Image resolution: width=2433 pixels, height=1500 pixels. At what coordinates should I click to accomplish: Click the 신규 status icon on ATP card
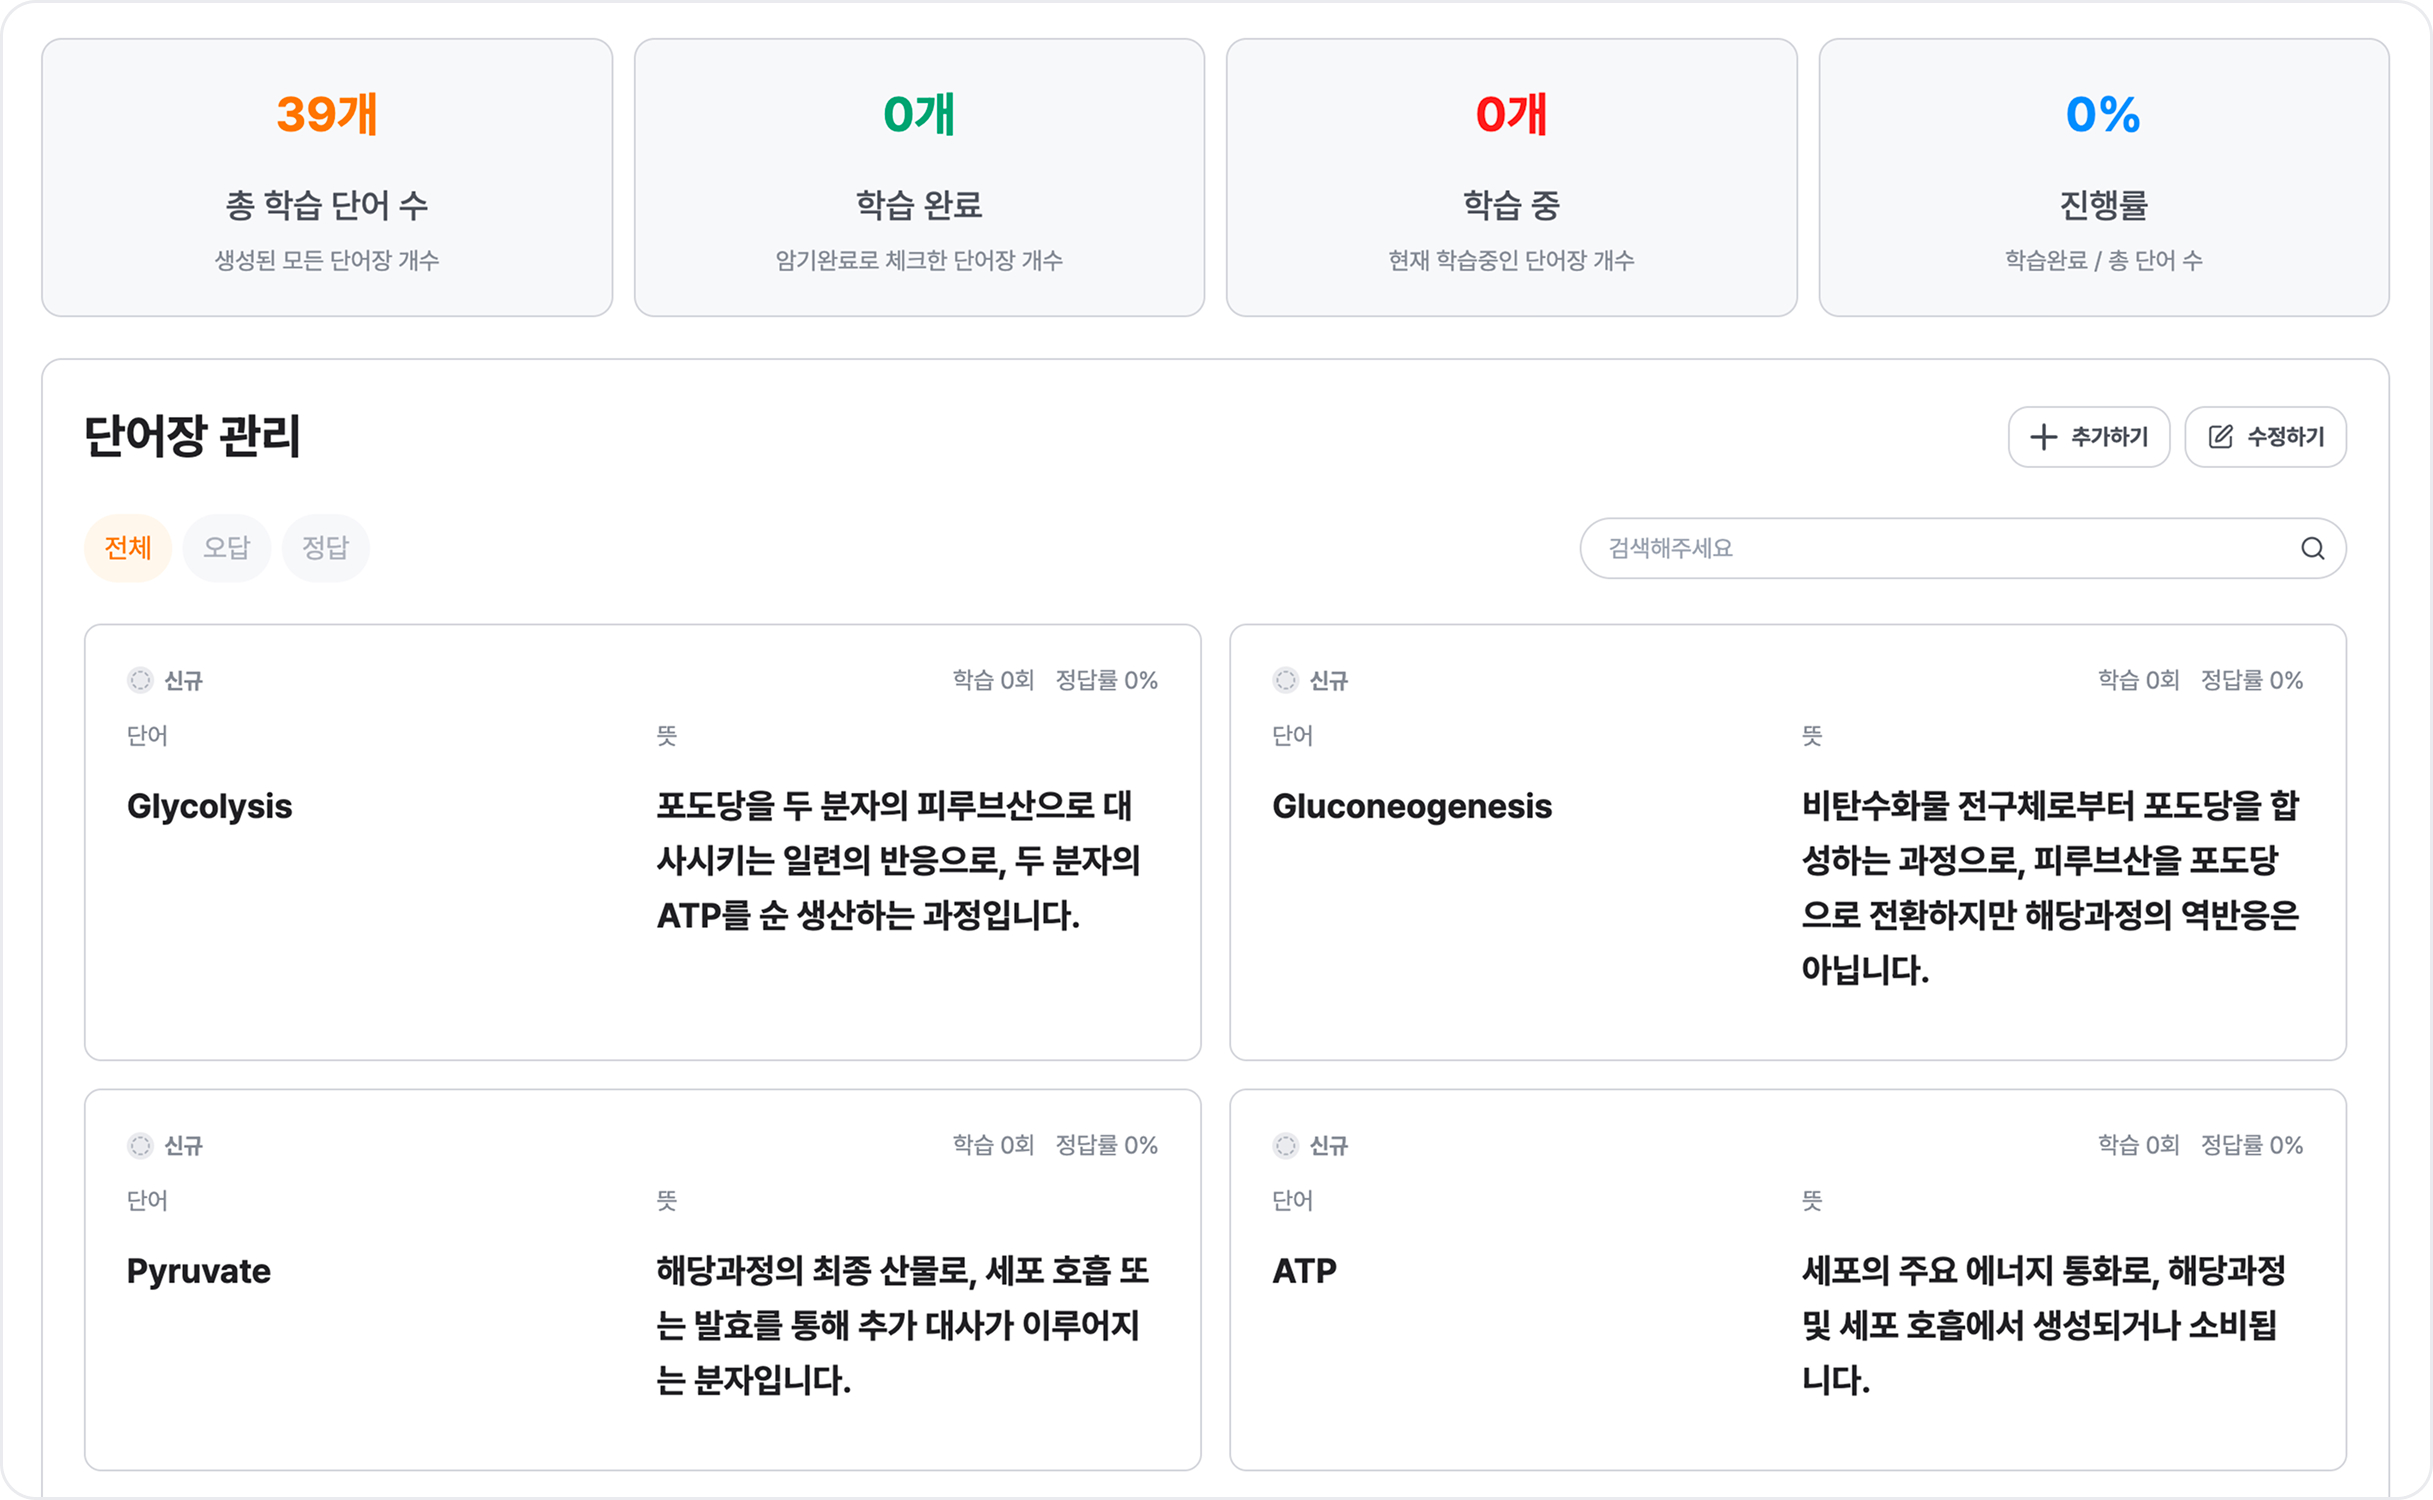click(x=1284, y=1146)
